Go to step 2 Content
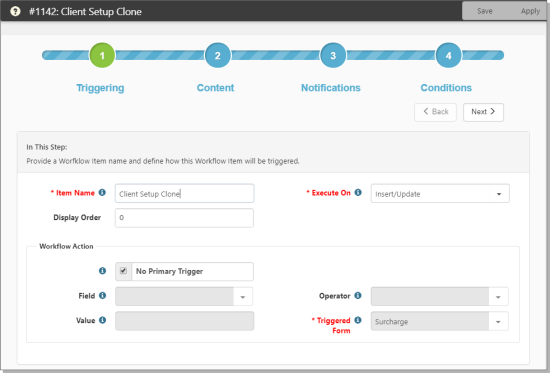Image resolution: width=550 pixels, height=373 pixels. (x=217, y=55)
